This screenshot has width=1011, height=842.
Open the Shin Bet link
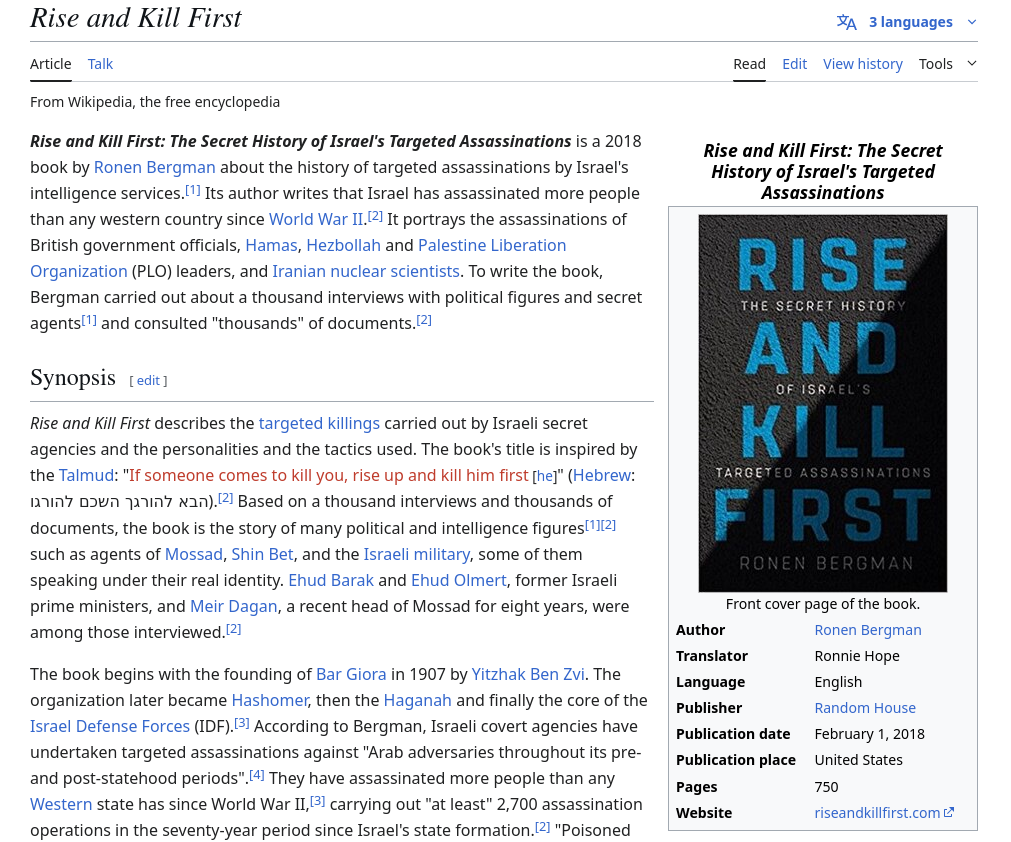(262, 554)
